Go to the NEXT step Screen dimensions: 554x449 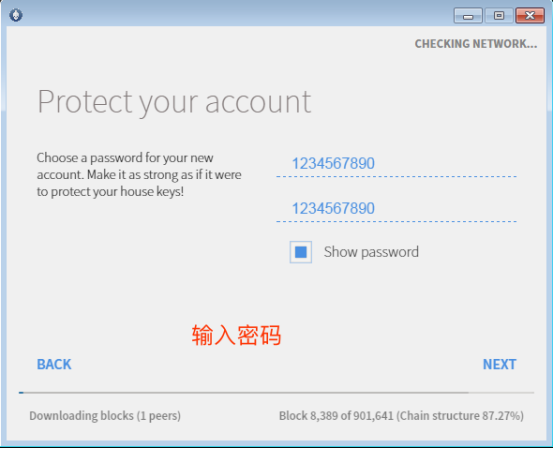click(499, 364)
